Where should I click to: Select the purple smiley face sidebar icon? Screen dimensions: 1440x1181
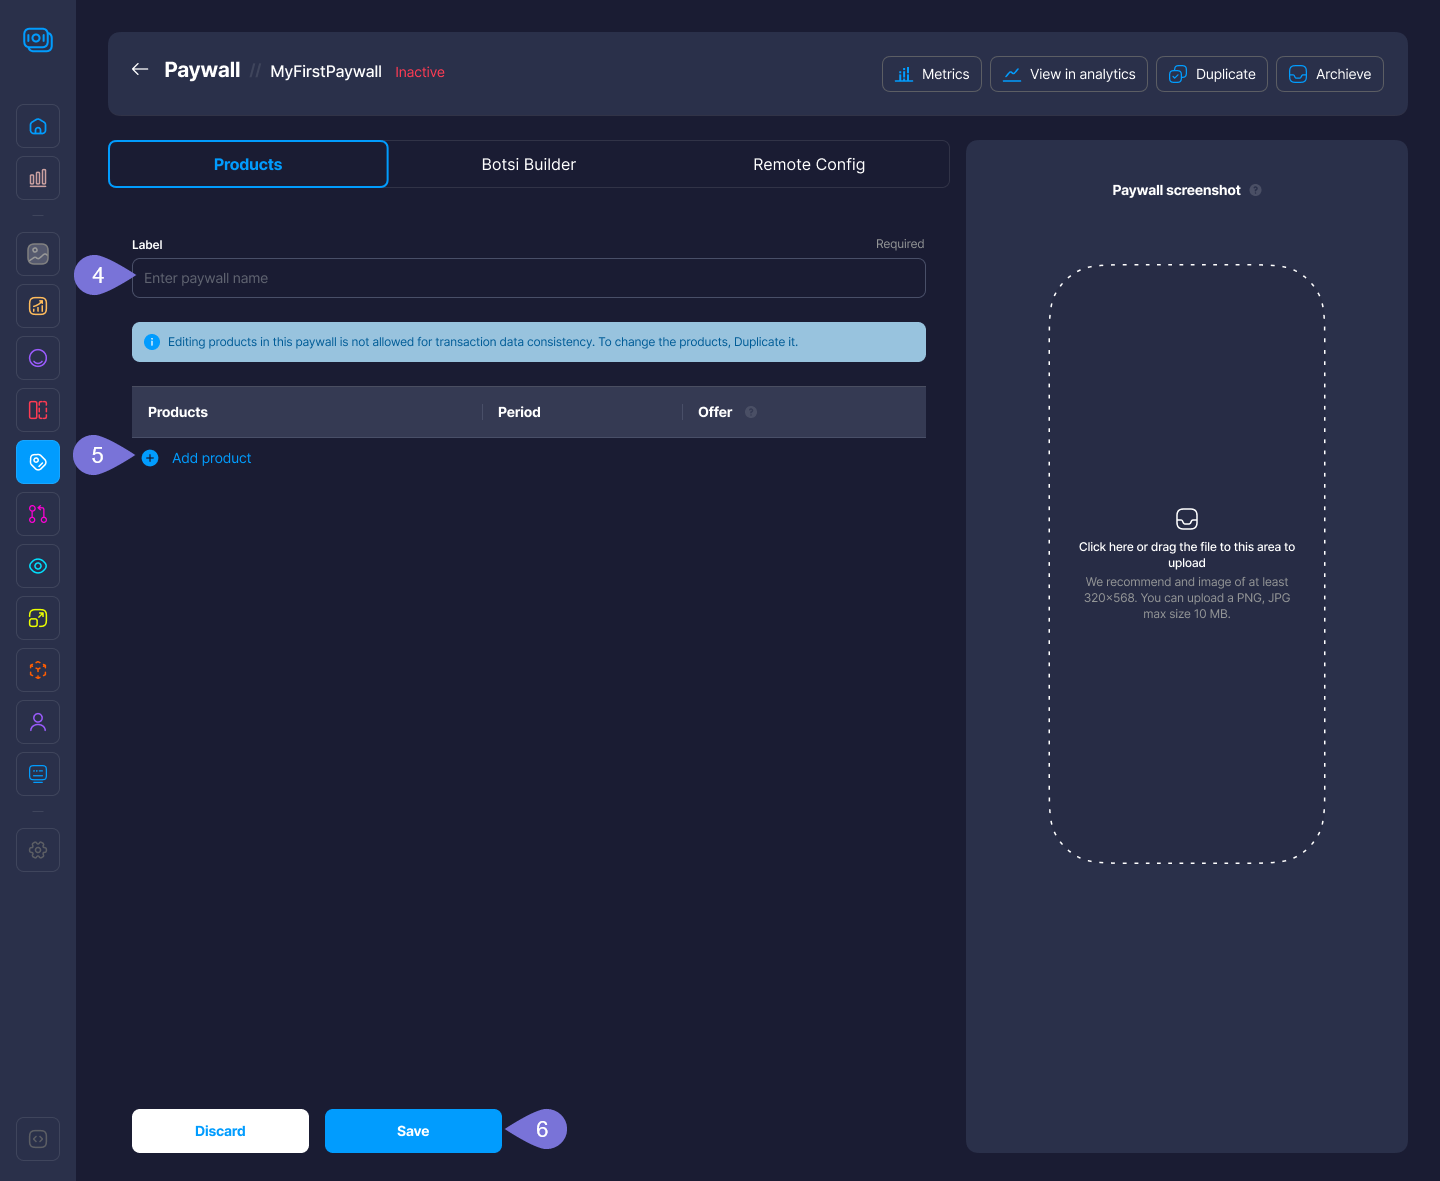38,358
